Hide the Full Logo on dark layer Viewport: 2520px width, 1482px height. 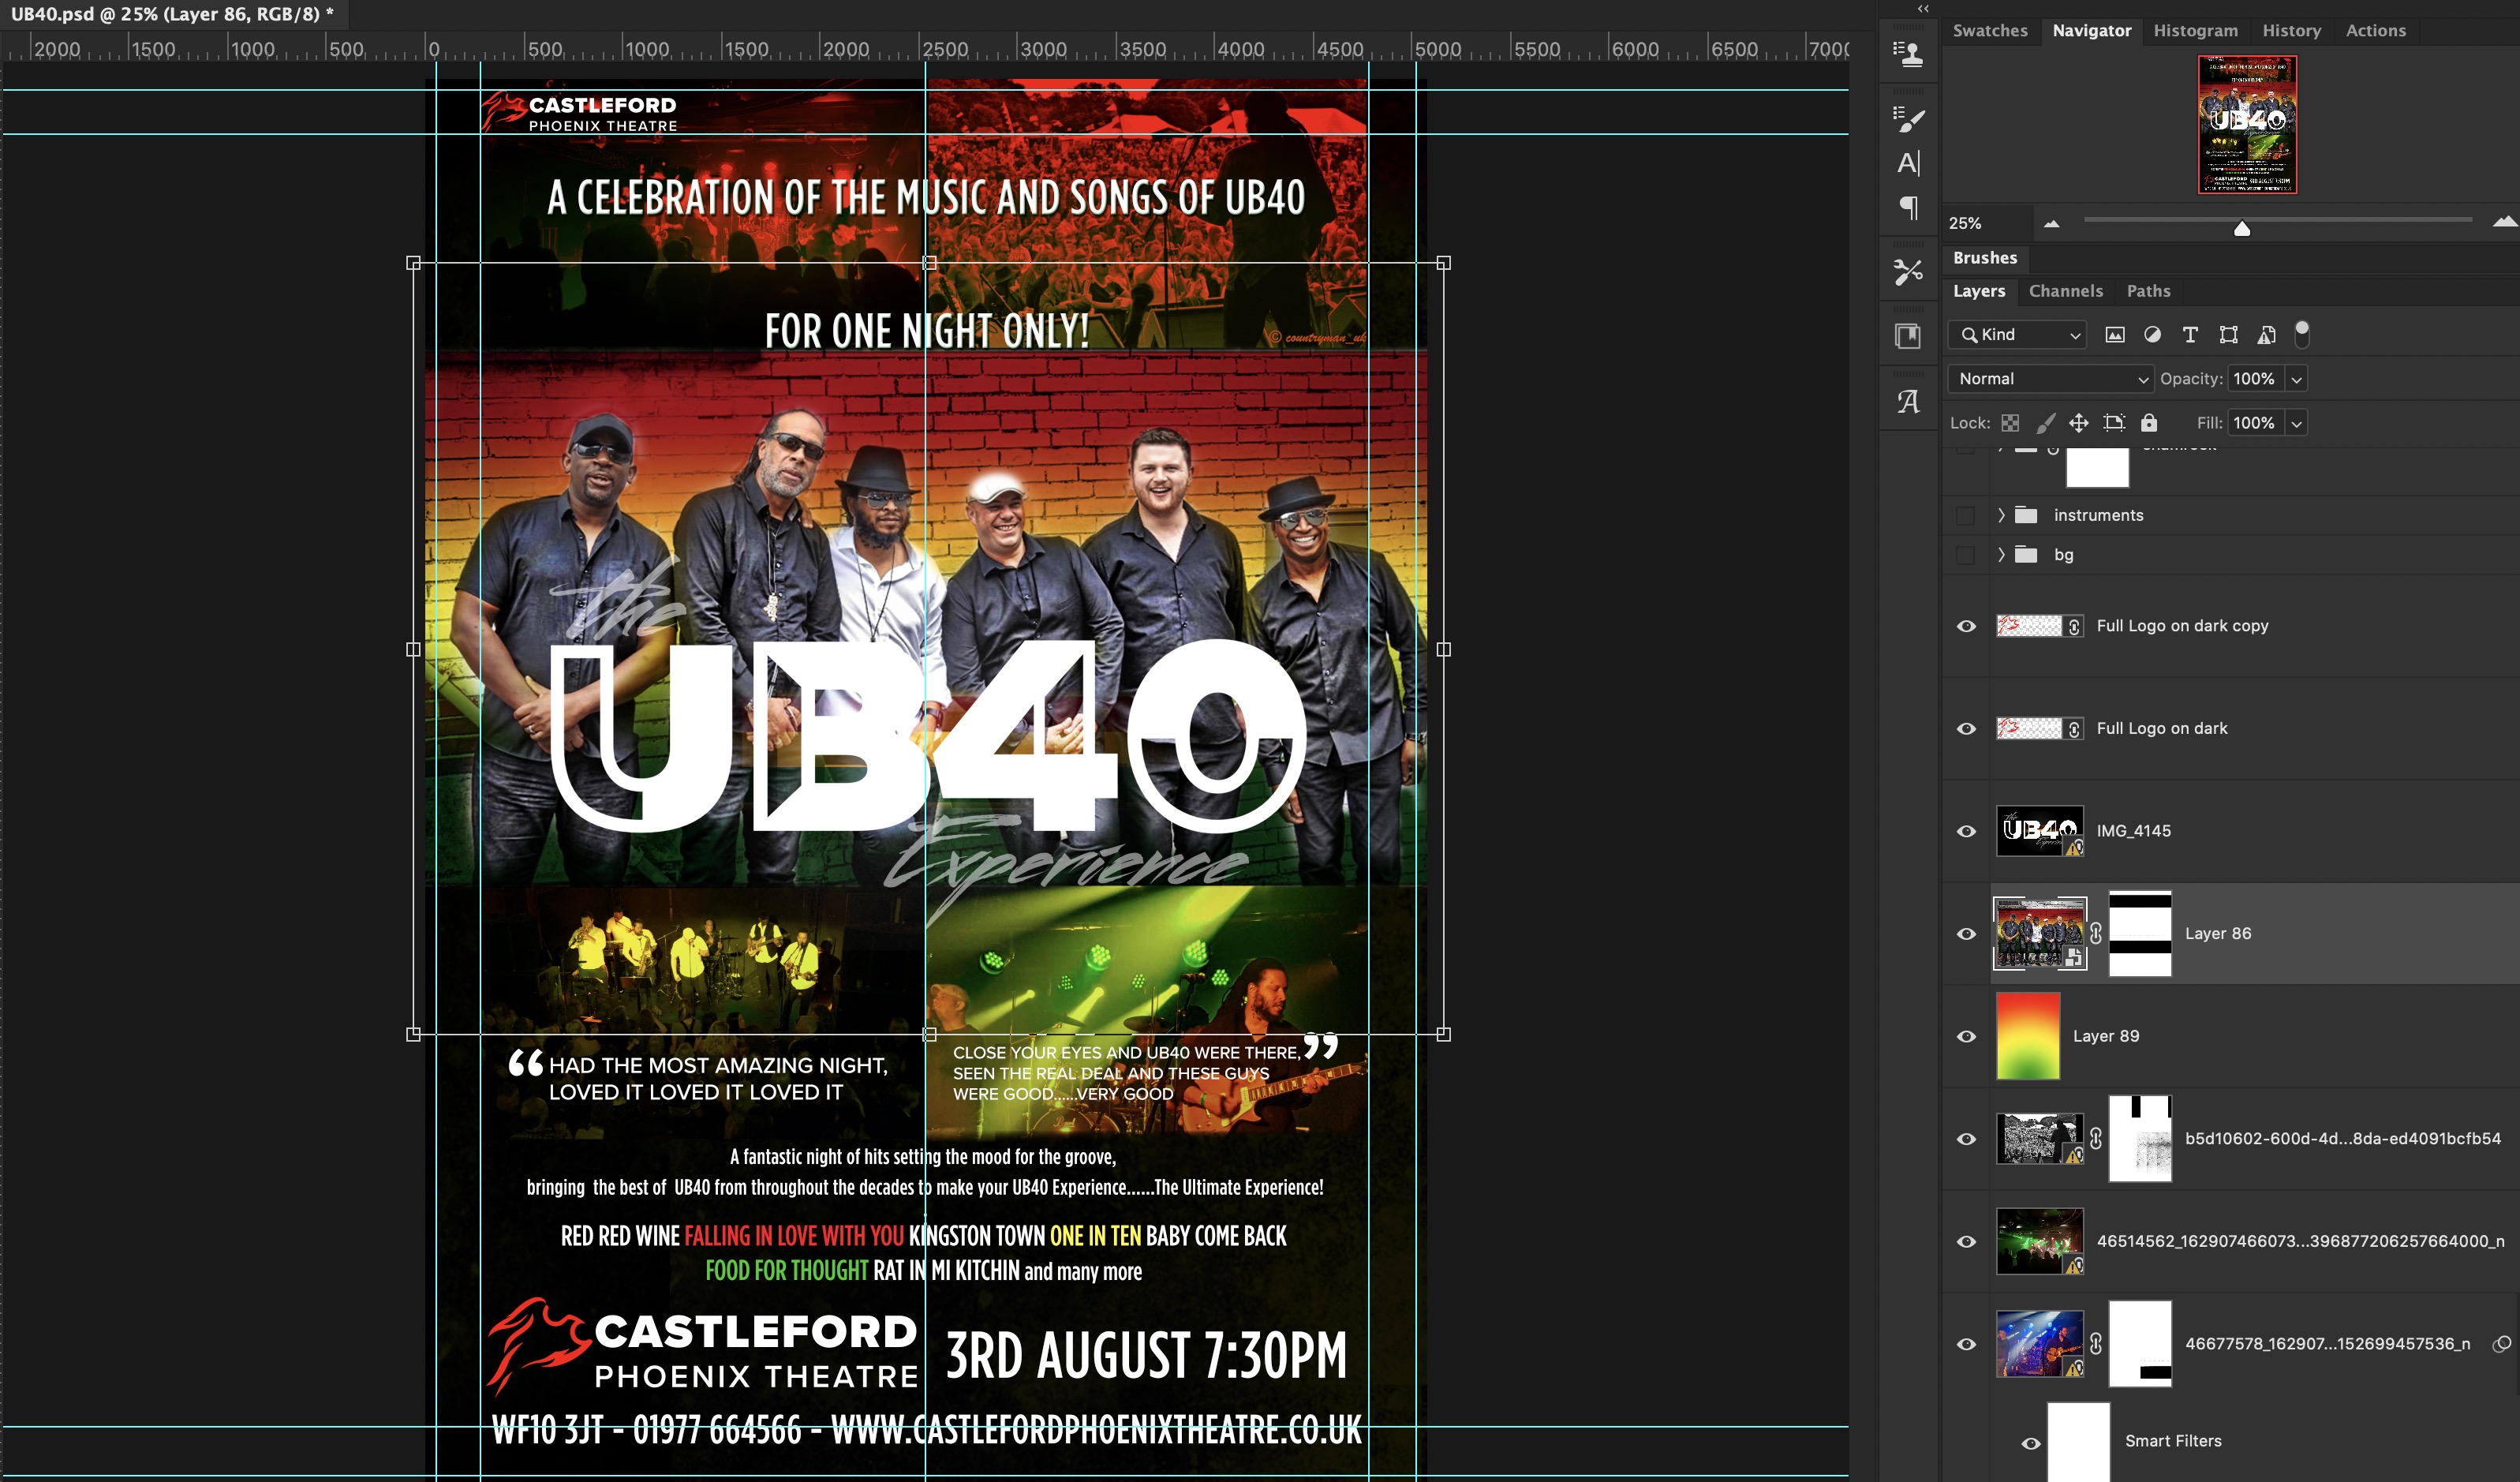click(1965, 728)
